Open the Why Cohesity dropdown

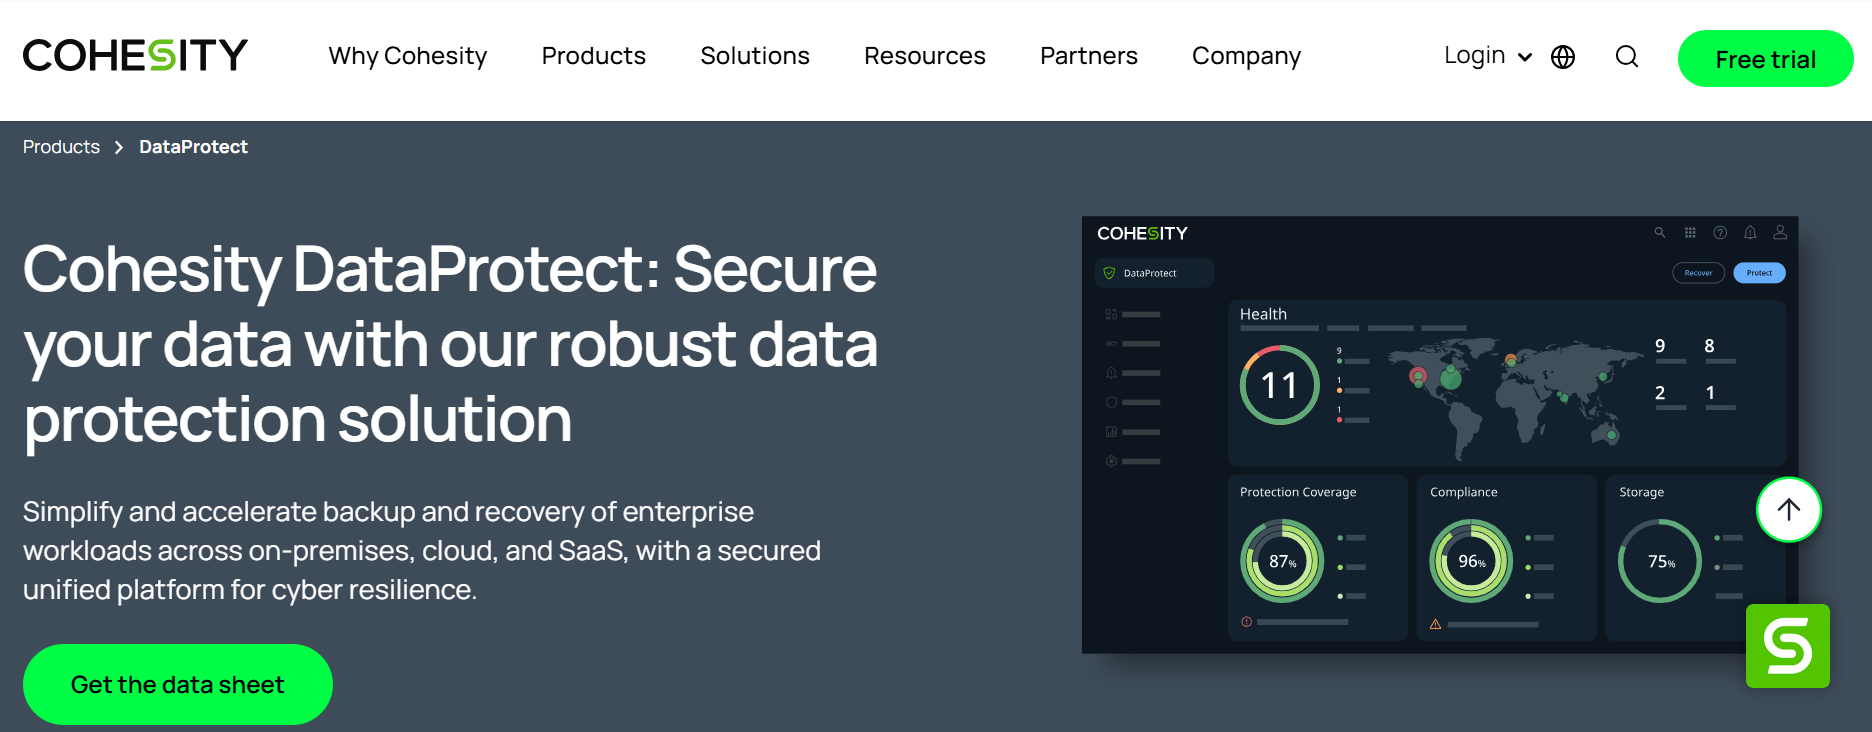pos(407,56)
